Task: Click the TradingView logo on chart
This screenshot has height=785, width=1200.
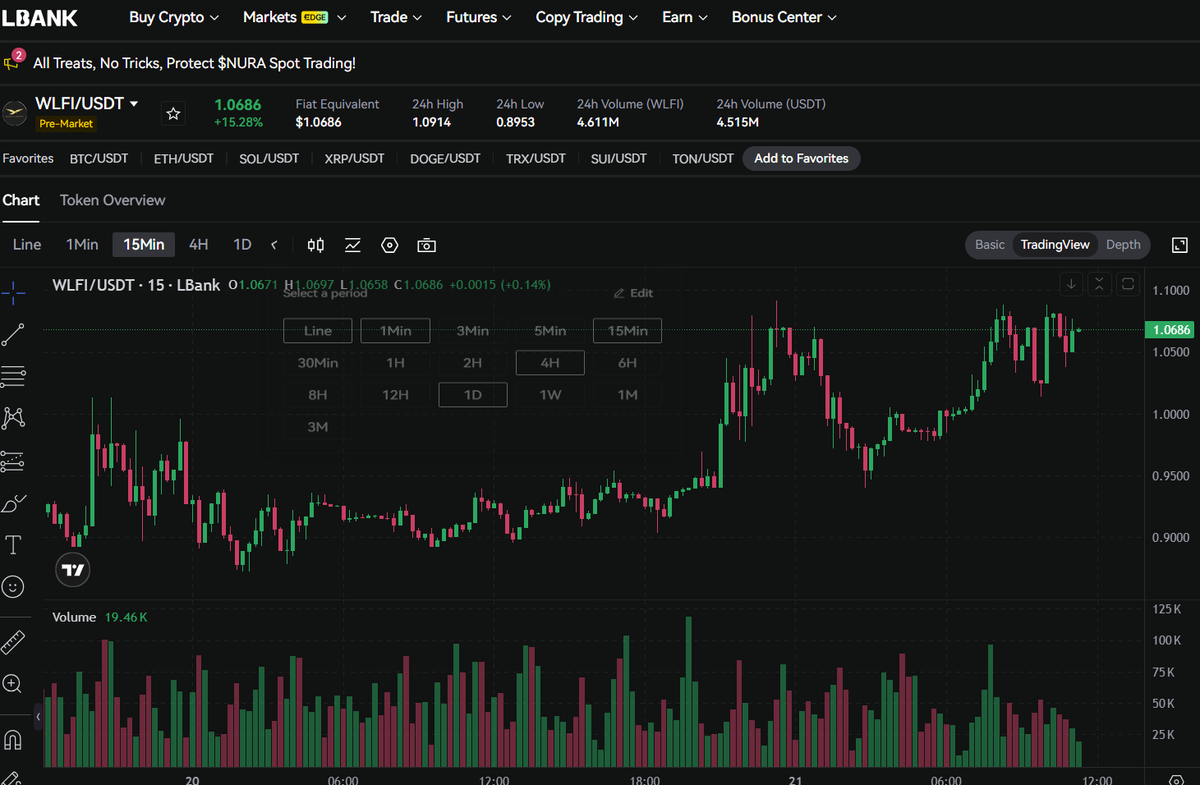Action: [x=73, y=570]
